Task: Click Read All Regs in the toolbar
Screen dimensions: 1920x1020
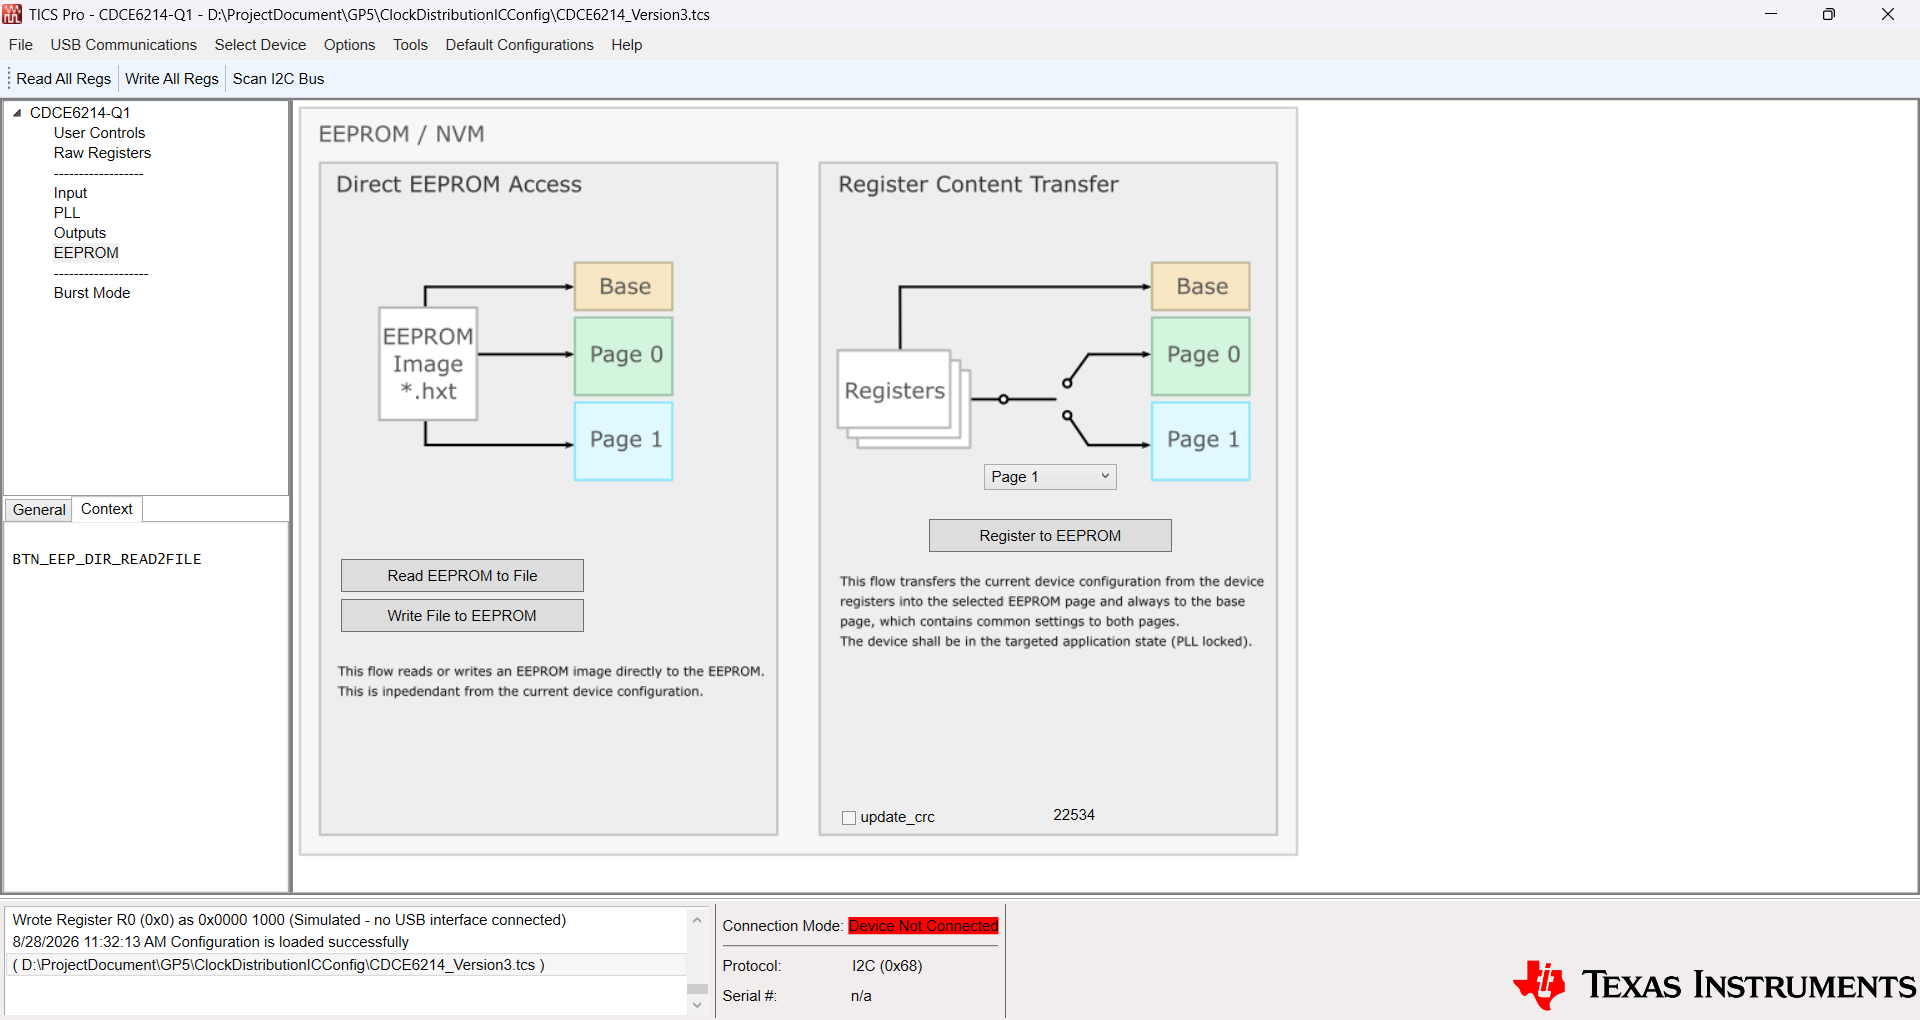Action: tap(64, 79)
